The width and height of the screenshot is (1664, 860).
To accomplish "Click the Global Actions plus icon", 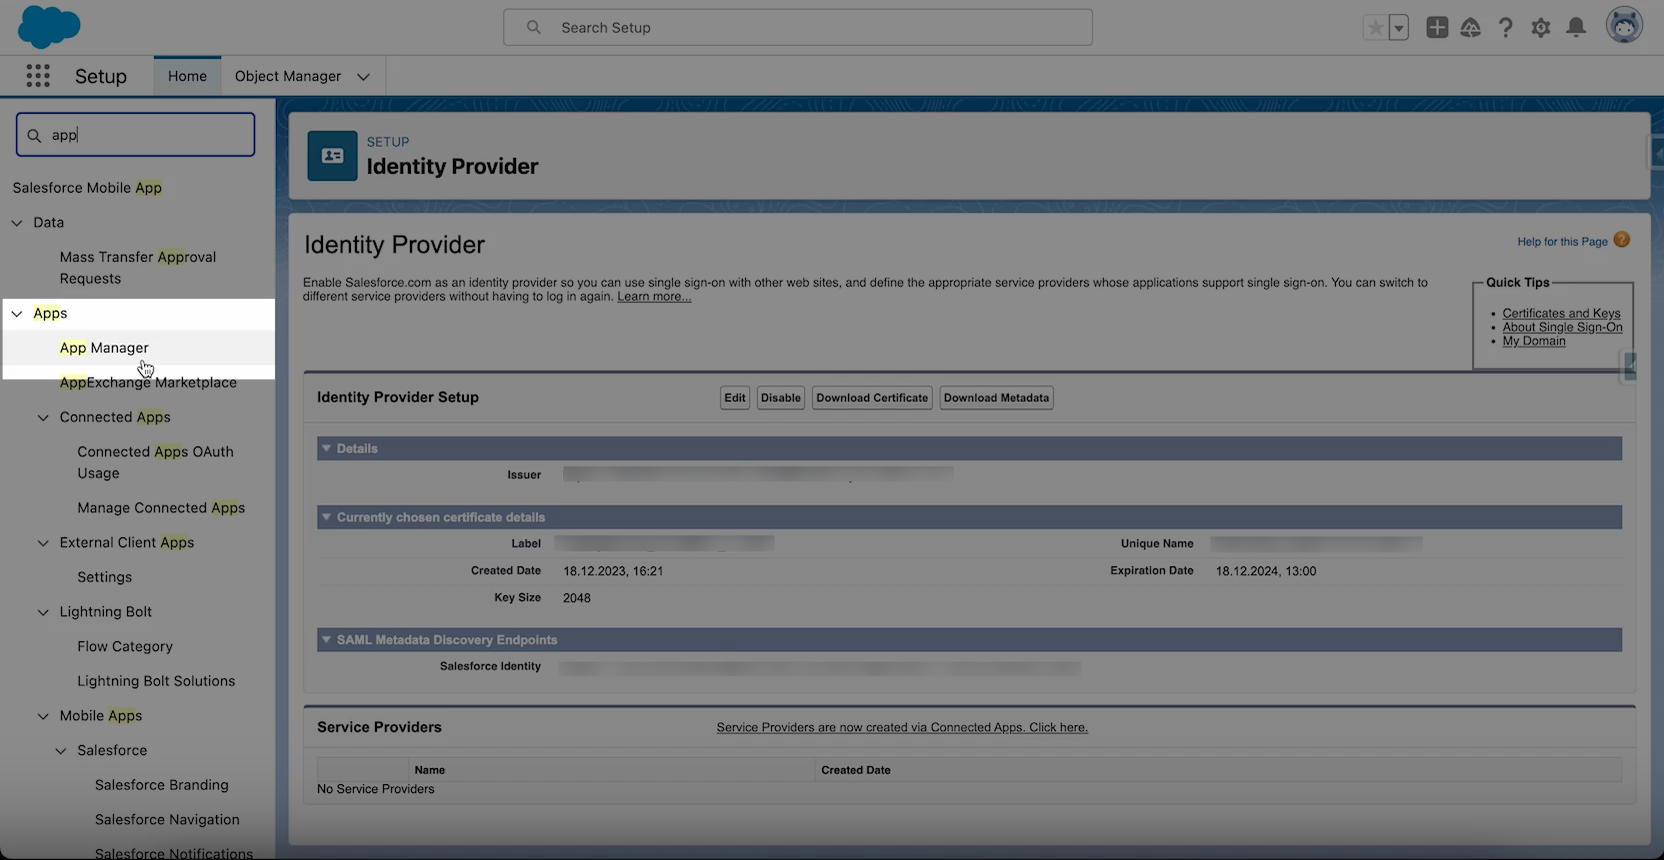I will [x=1437, y=28].
